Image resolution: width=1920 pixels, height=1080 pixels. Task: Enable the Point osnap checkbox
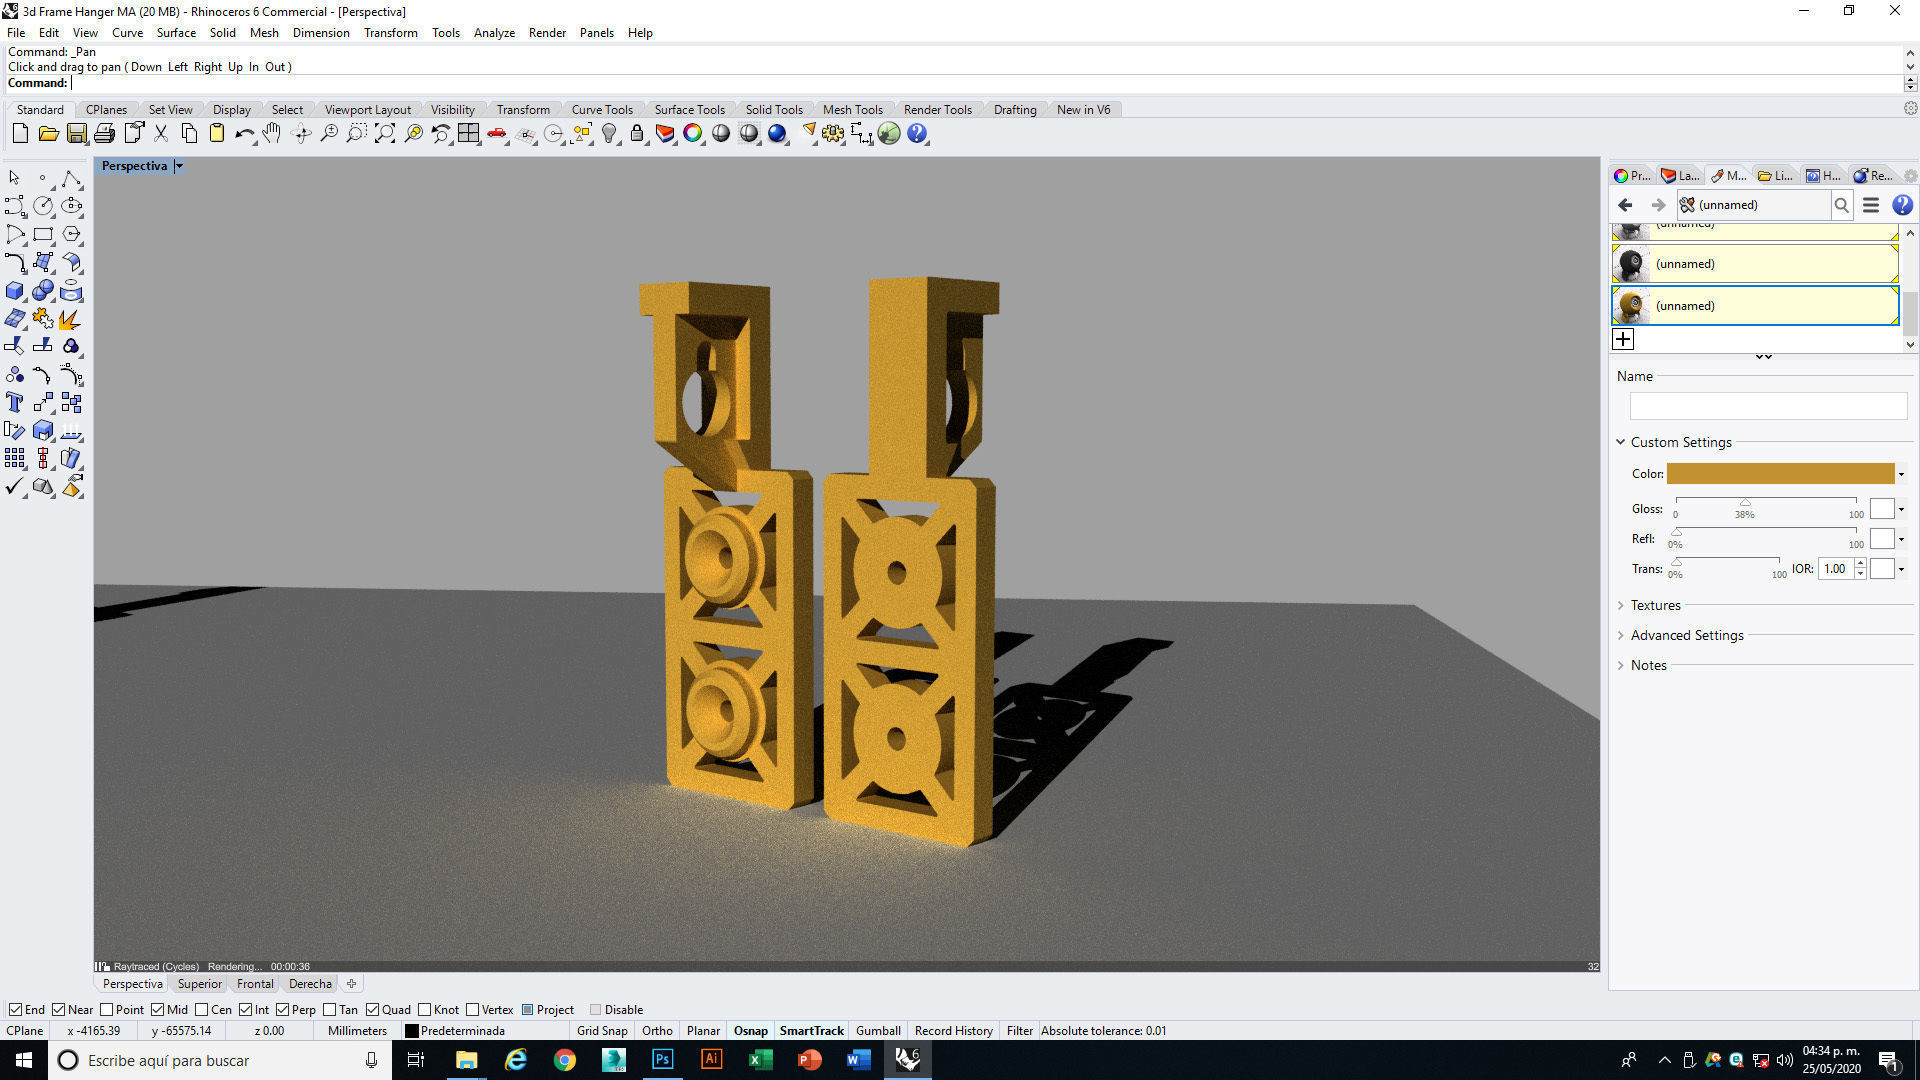coord(107,1009)
